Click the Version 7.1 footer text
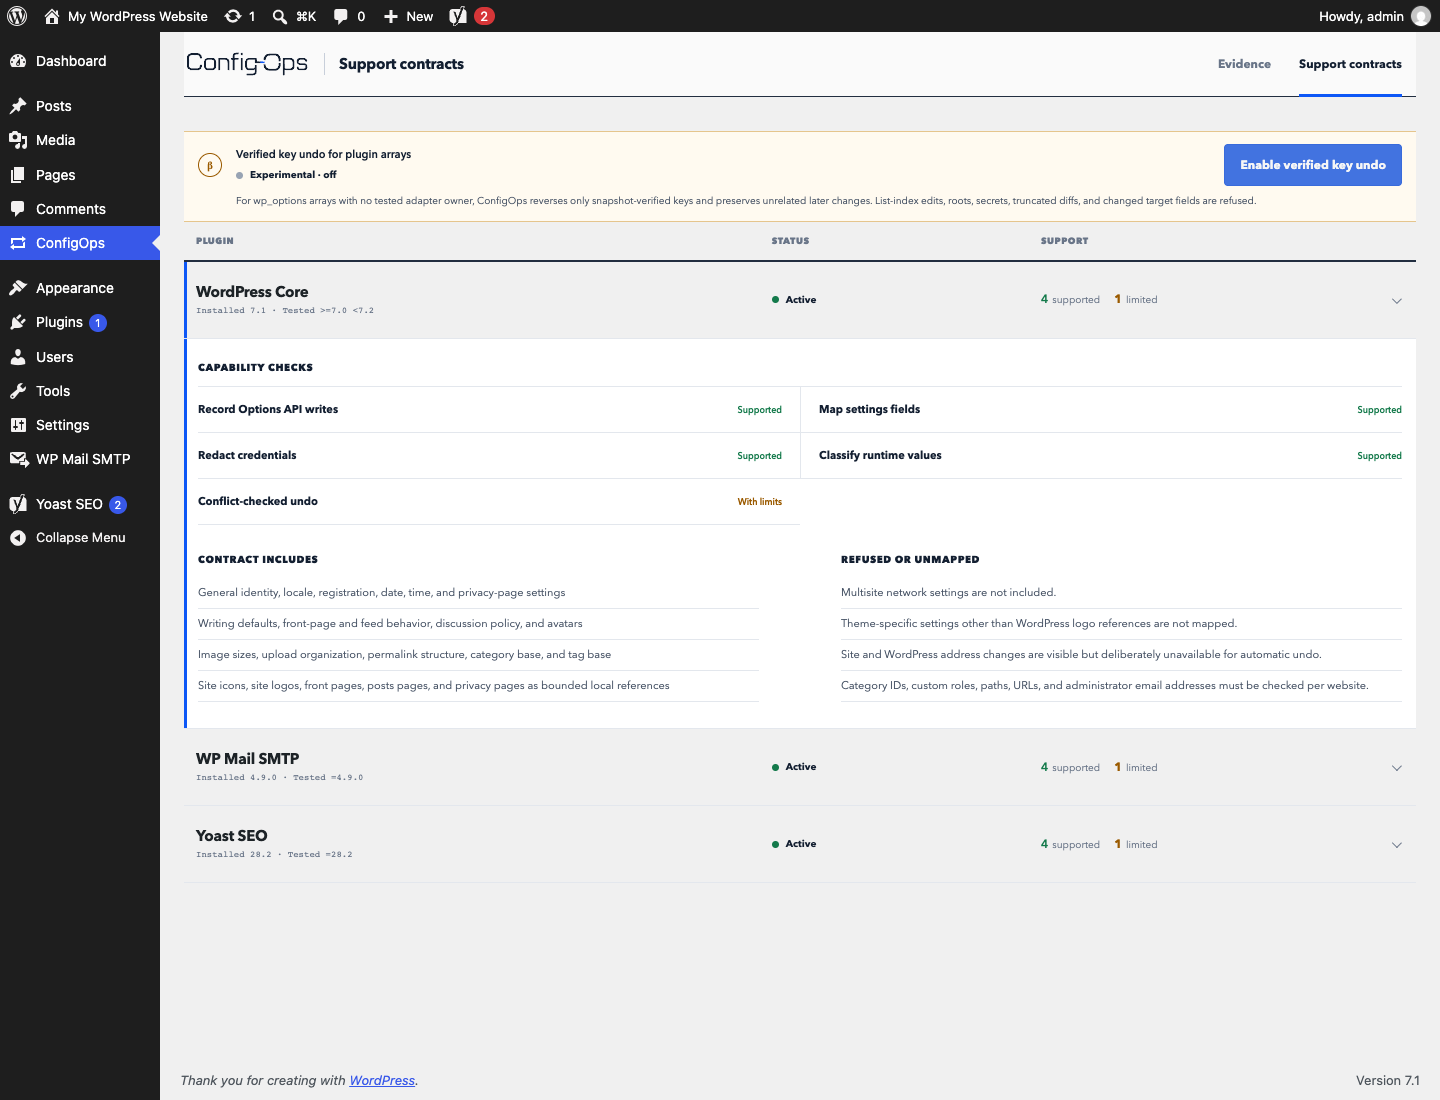This screenshot has height=1100, width=1440. tap(1388, 1080)
